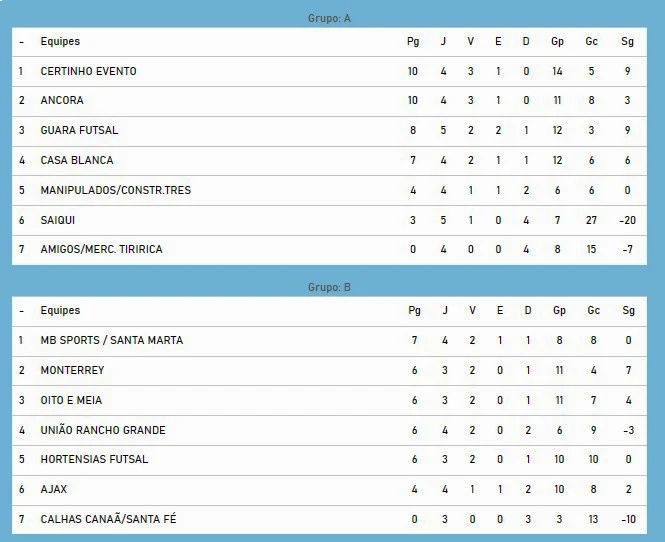Click the CERTINHO EVENTO team name
Image resolution: width=665 pixels, height=542 pixels.
88,71
